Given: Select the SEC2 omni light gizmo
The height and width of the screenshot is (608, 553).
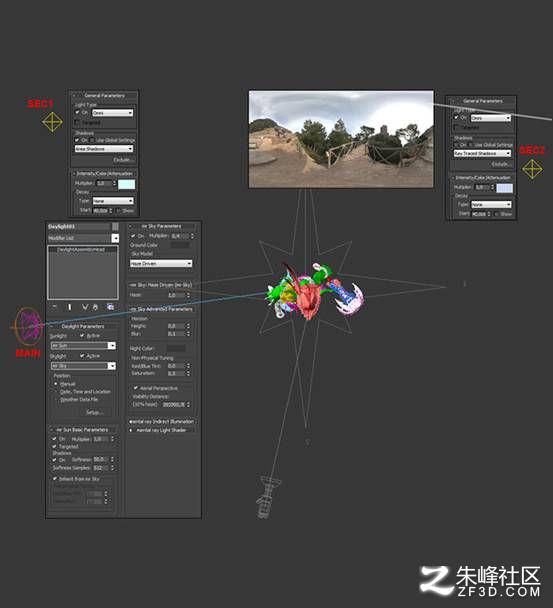Looking at the screenshot, I should coord(532,169).
